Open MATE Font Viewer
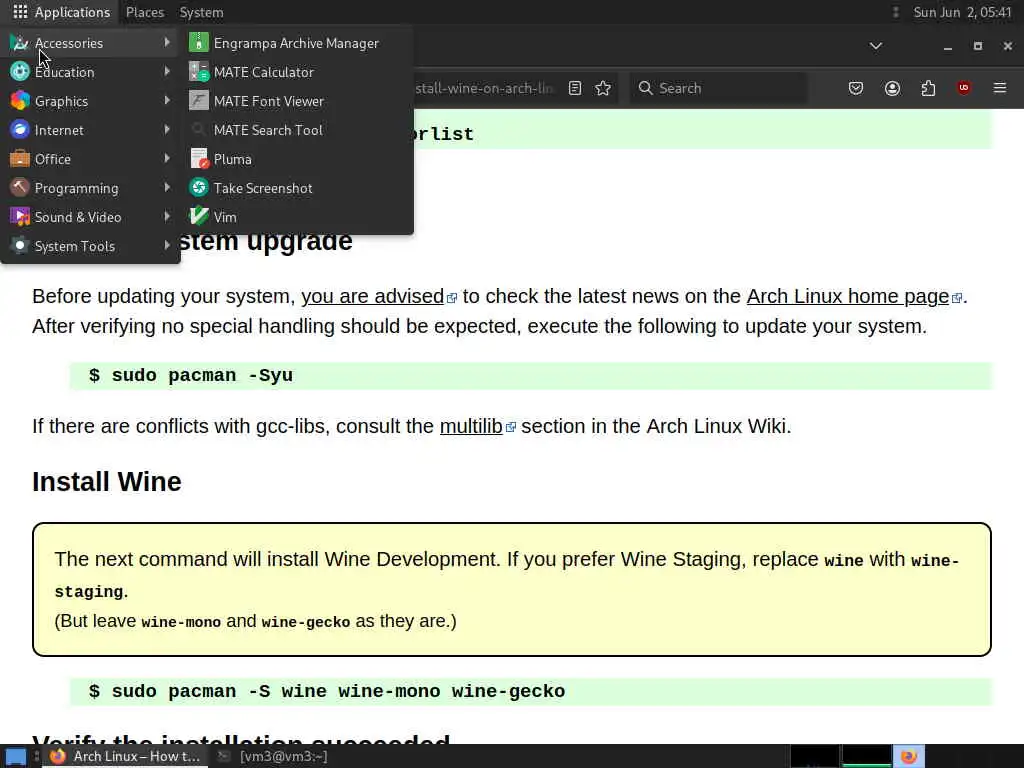The image size is (1024, 768). point(298,101)
